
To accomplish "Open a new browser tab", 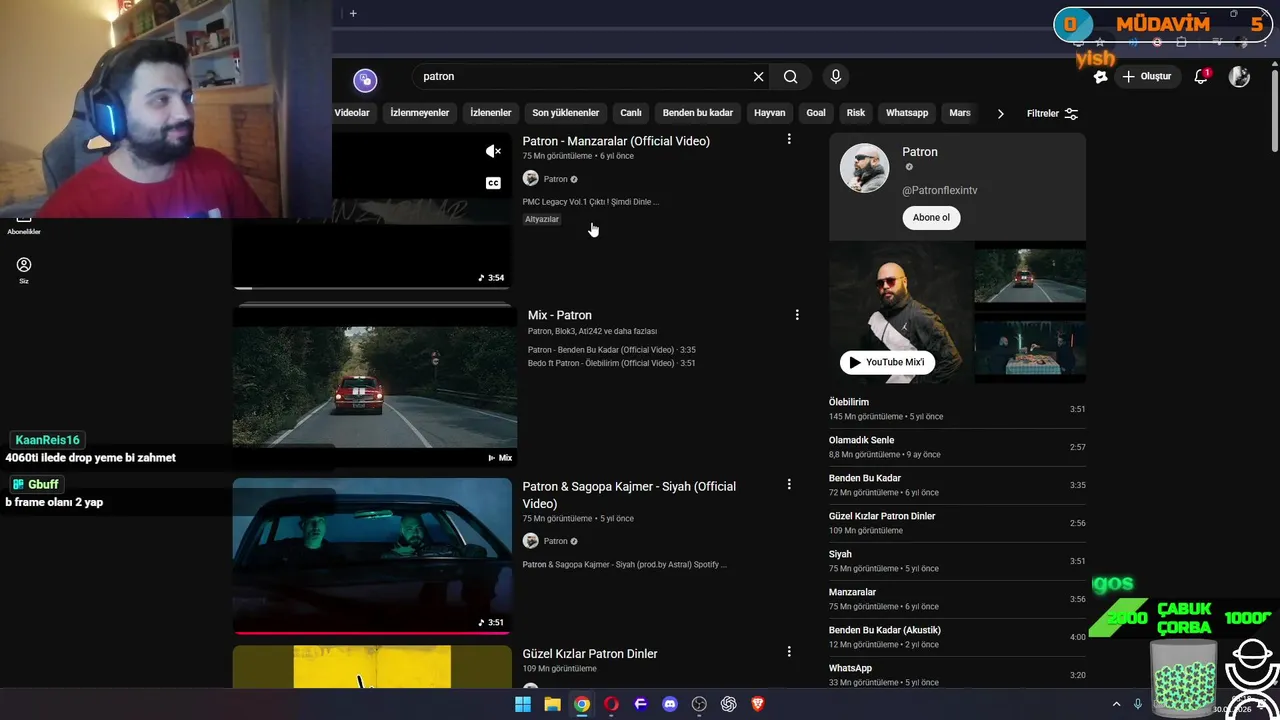I will pyautogui.click(x=353, y=13).
